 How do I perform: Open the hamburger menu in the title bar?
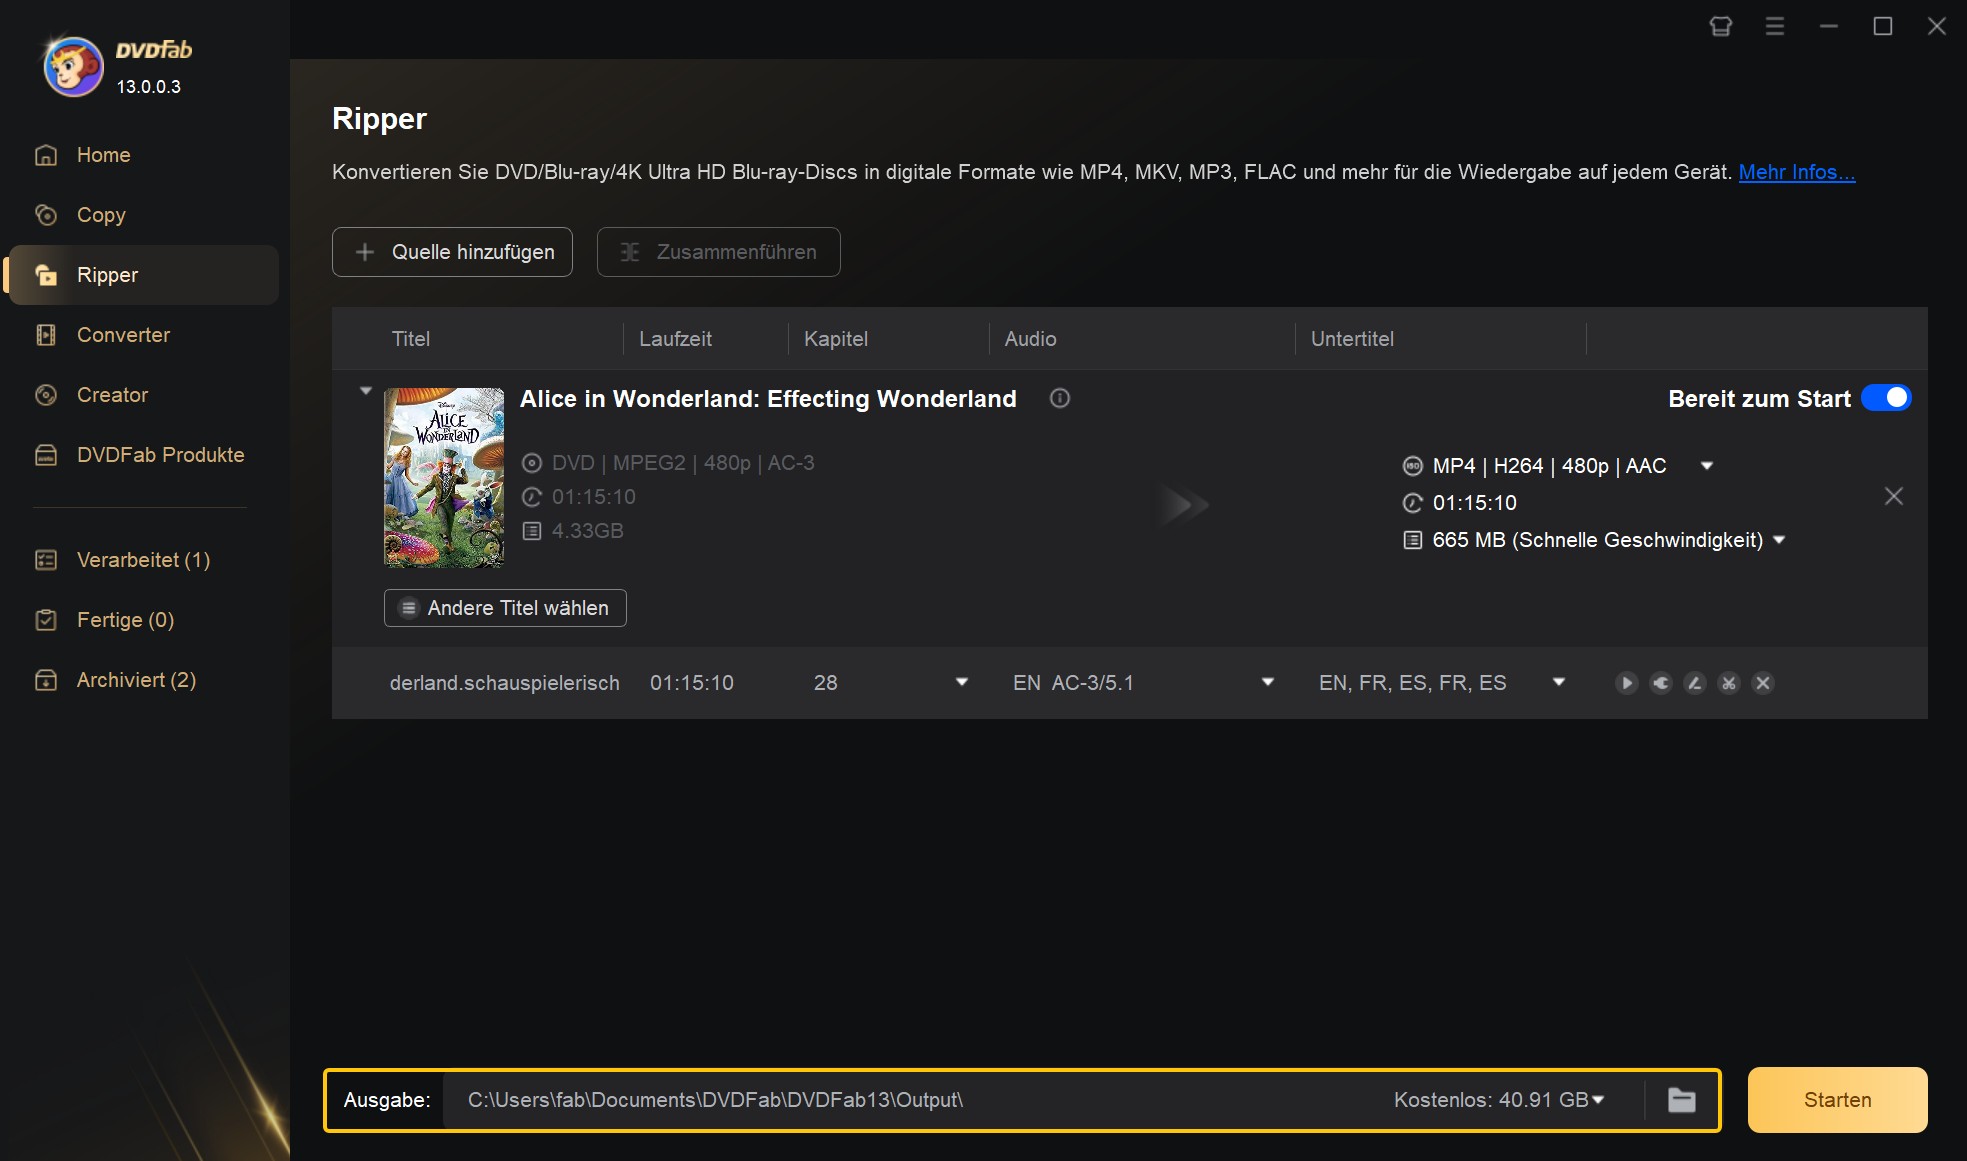pyautogui.click(x=1775, y=27)
